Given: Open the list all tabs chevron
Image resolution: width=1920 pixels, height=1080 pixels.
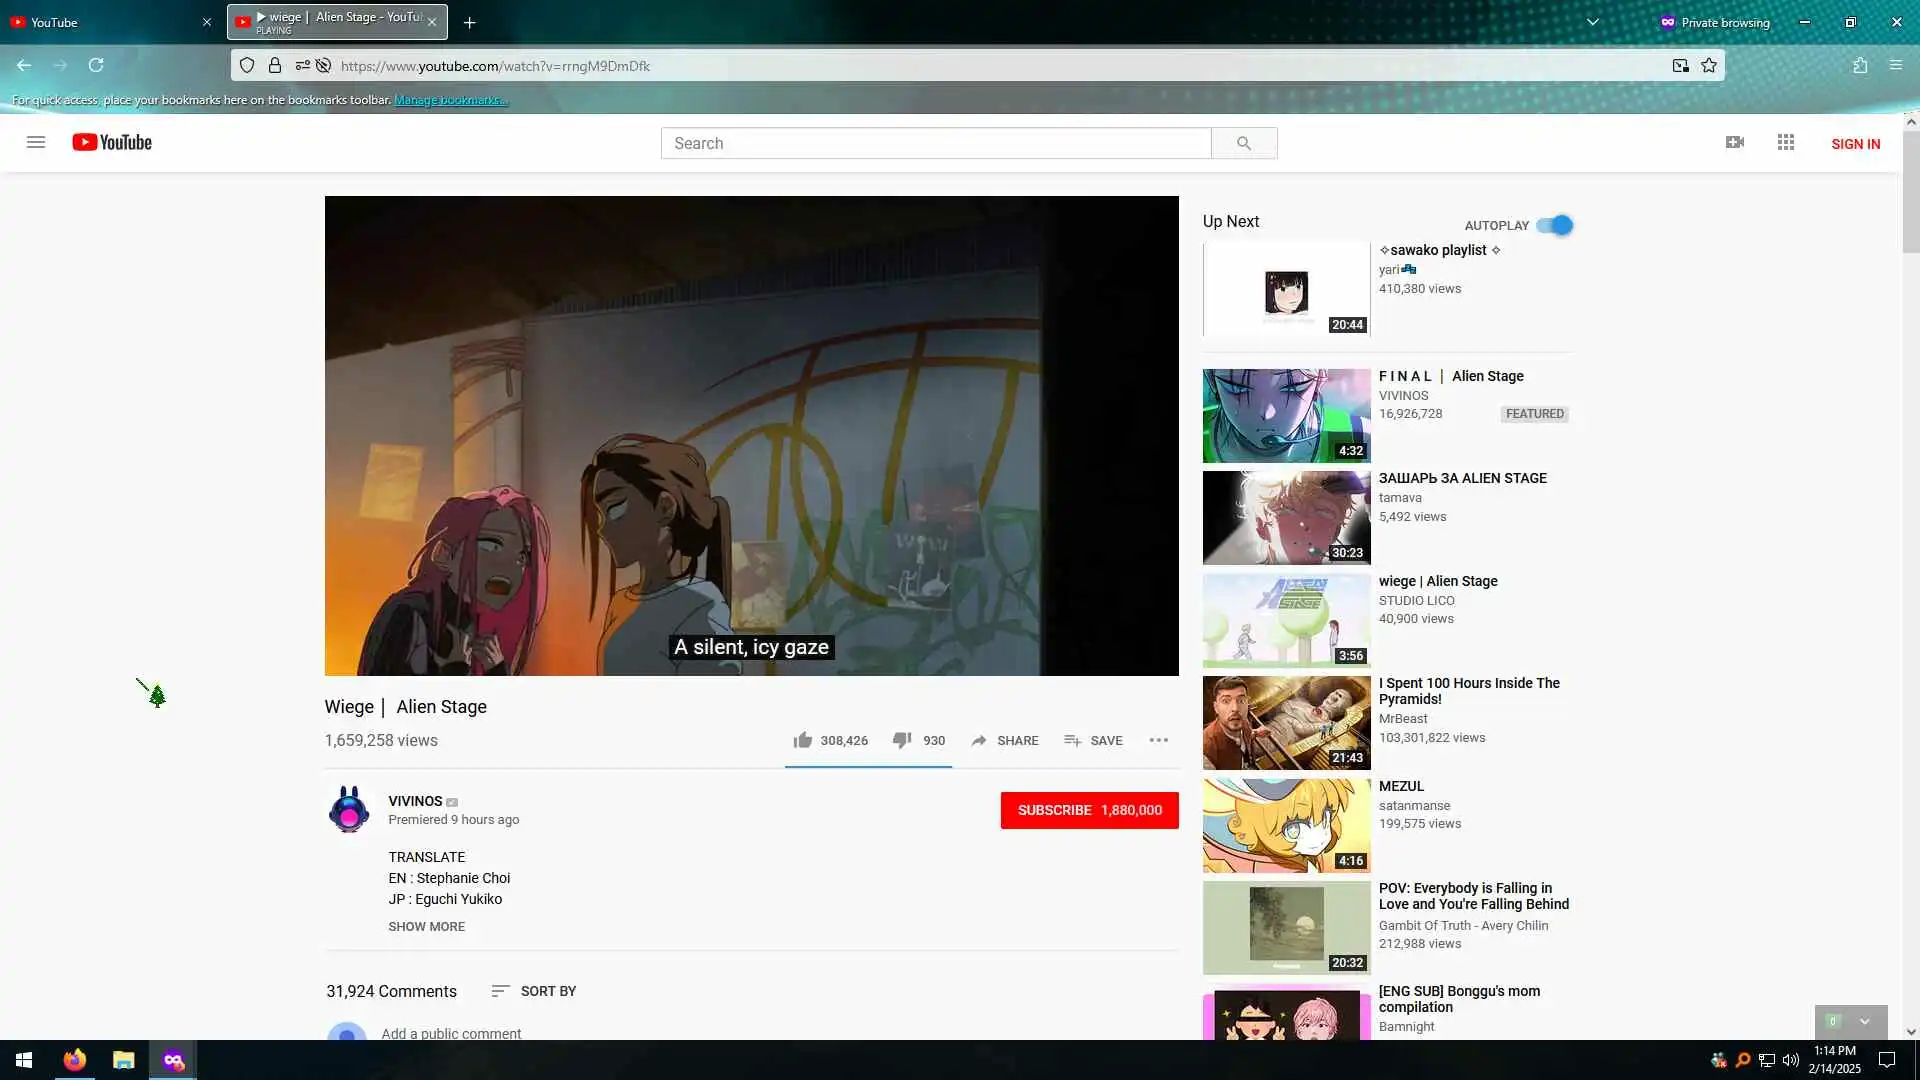Looking at the screenshot, I should pyautogui.click(x=1593, y=22).
